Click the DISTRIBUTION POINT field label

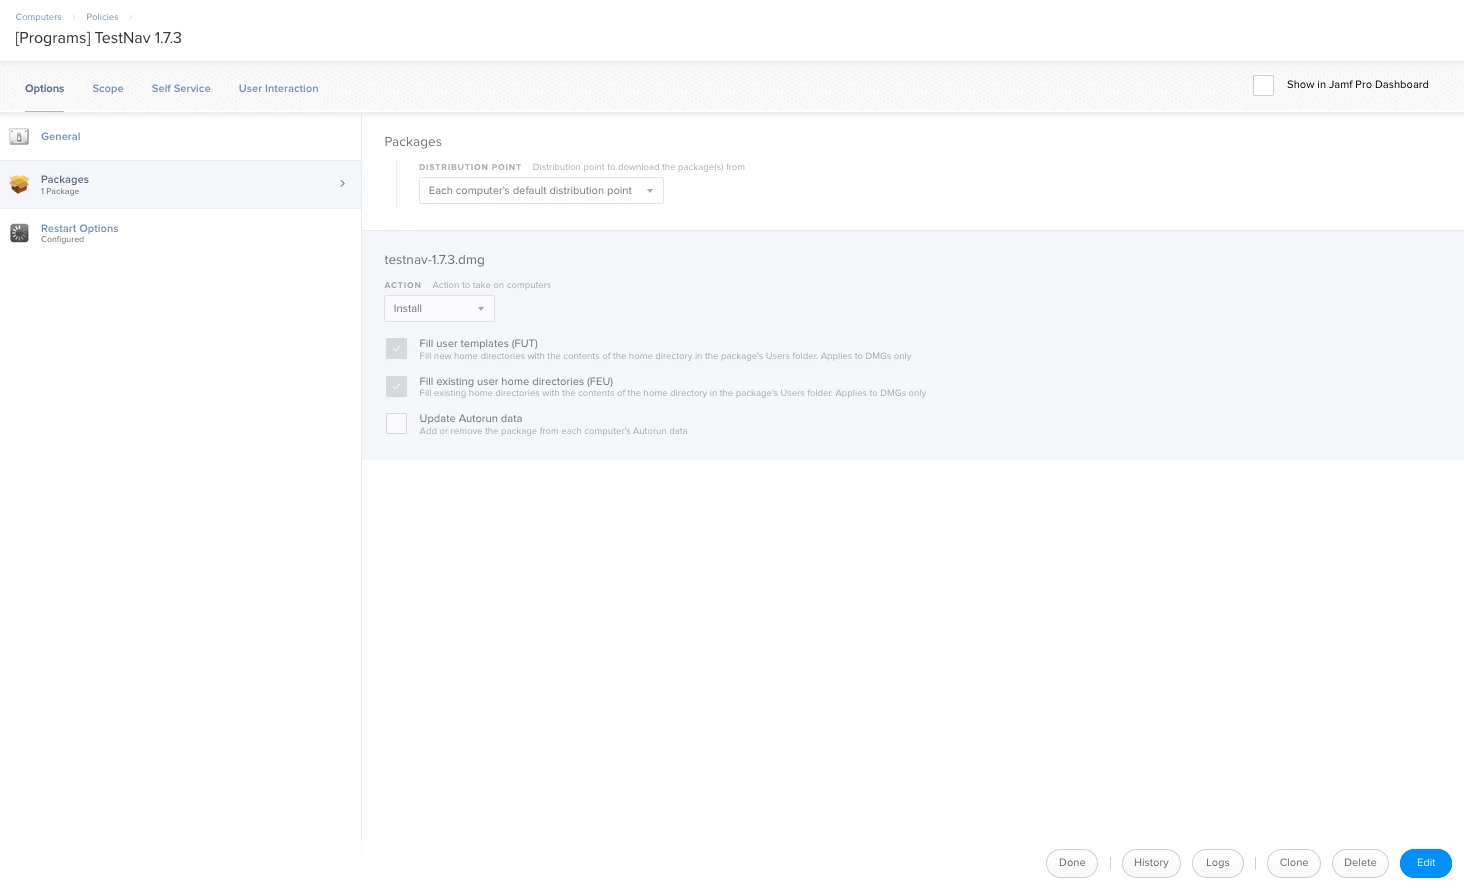pyautogui.click(x=470, y=167)
